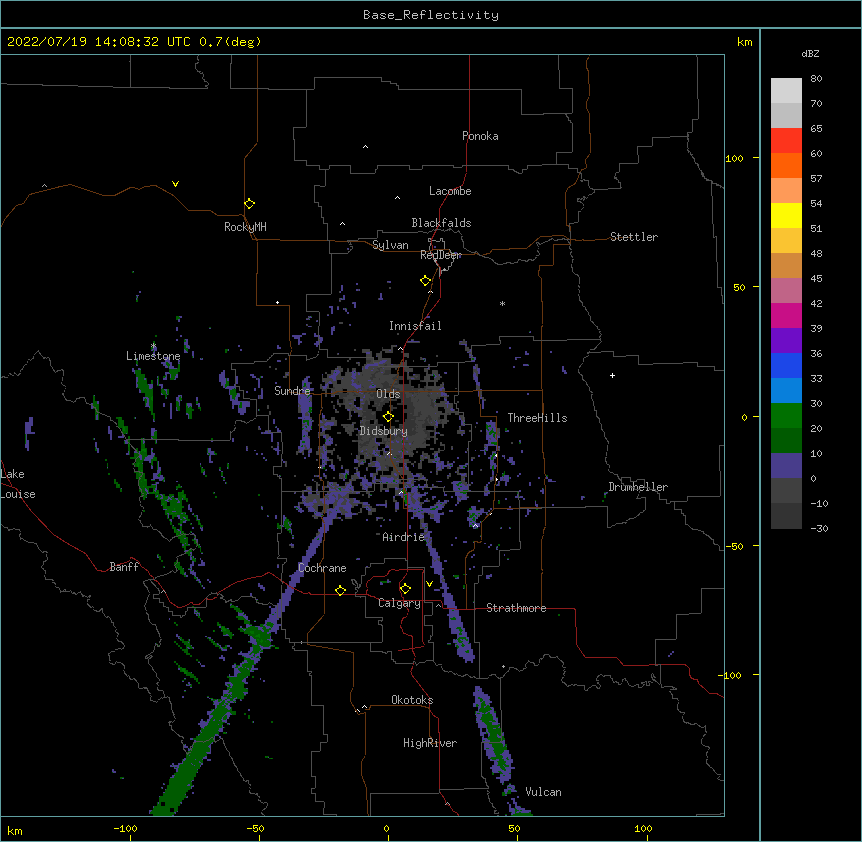Viewport: 862px width, 842px height.
Task: Click the RockyMH label
Action: (x=245, y=227)
